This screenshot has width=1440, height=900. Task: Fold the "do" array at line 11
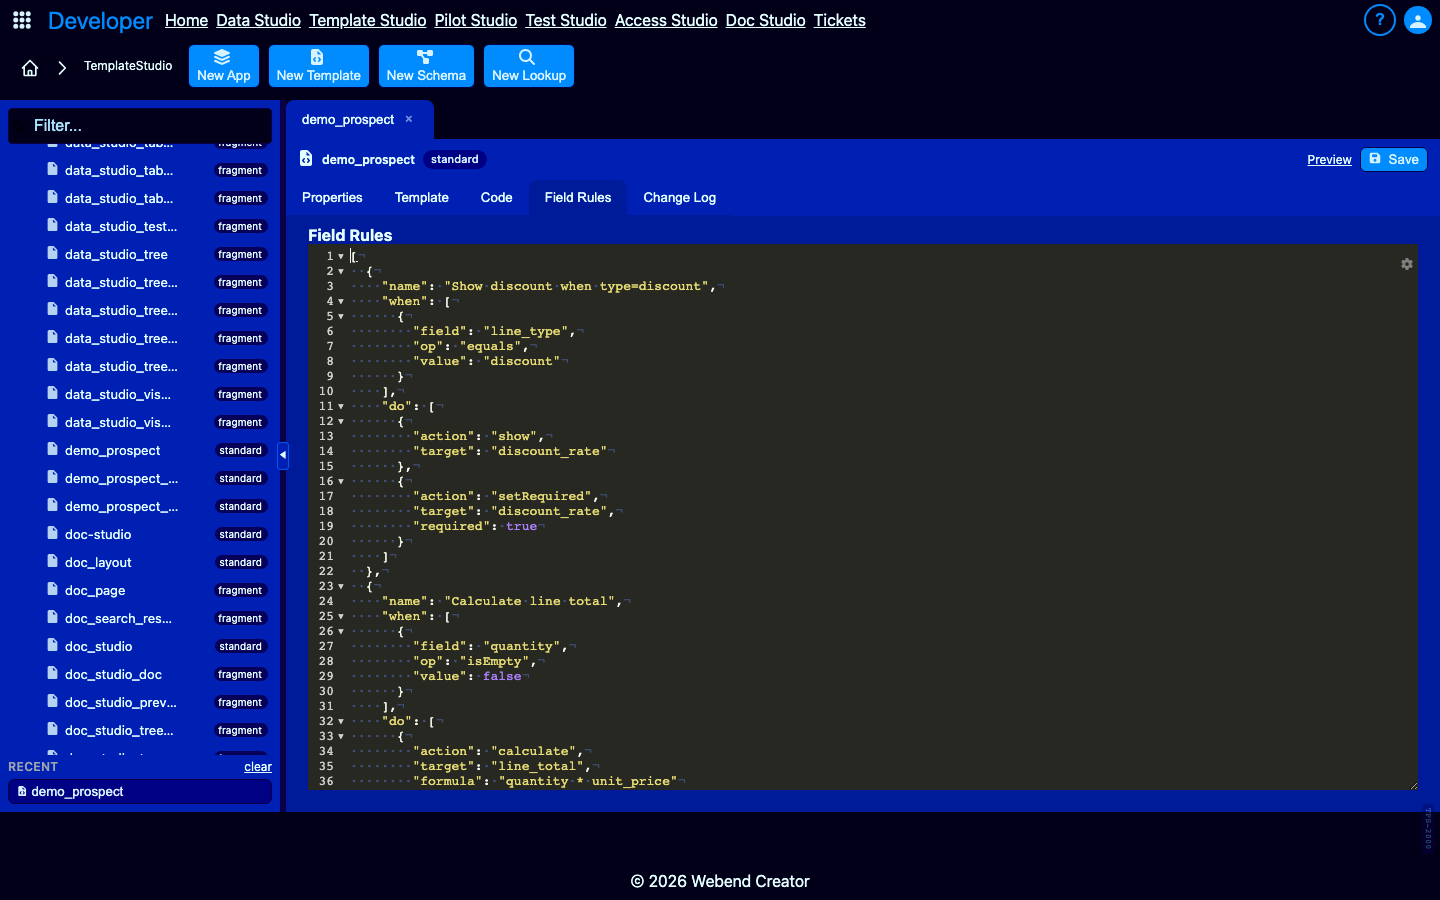[x=341, y=406]
